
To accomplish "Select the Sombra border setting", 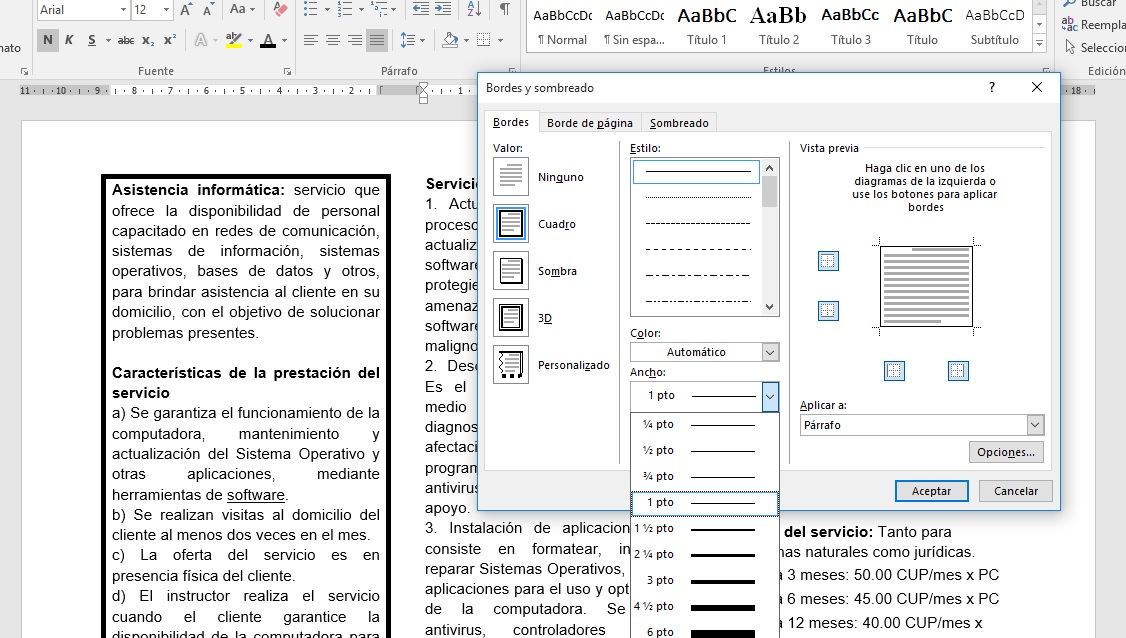I will [x=510, y=270].
